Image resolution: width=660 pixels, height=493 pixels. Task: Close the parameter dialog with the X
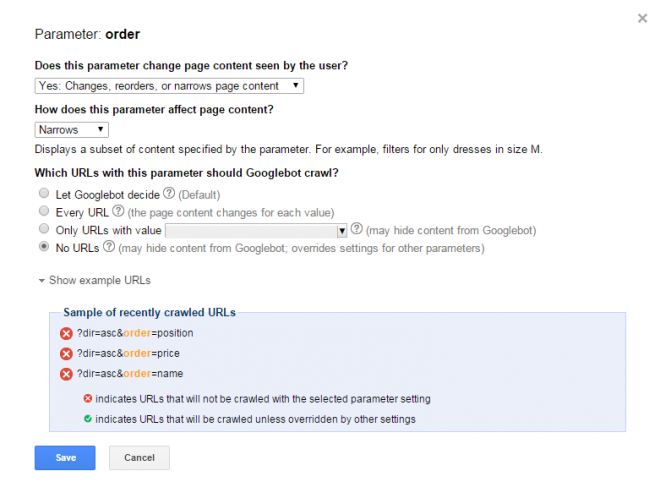click(641, 19)
